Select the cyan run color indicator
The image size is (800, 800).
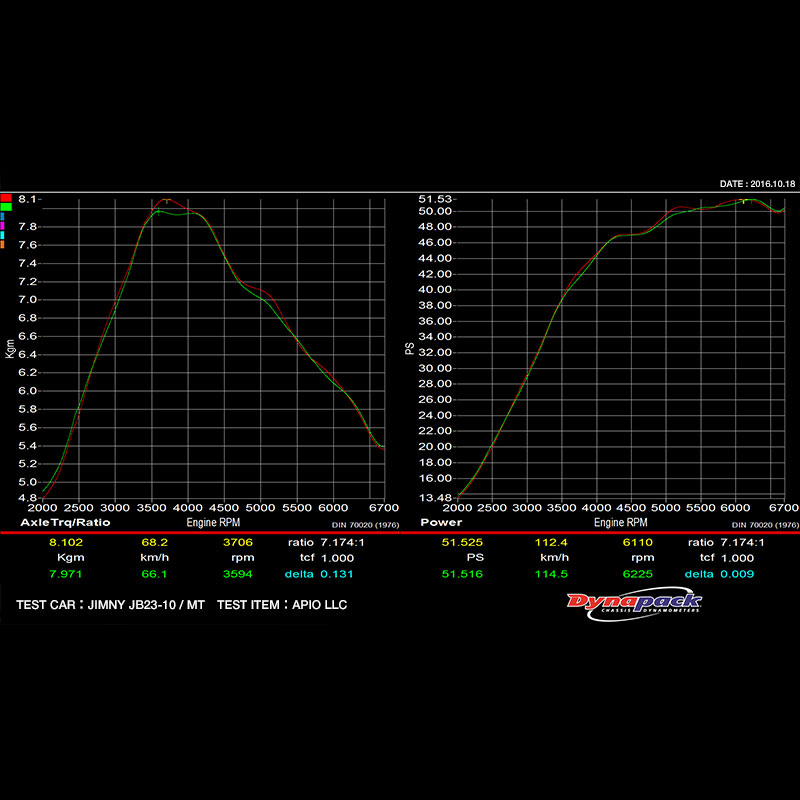pyautogui.click(x=3, y=234)
